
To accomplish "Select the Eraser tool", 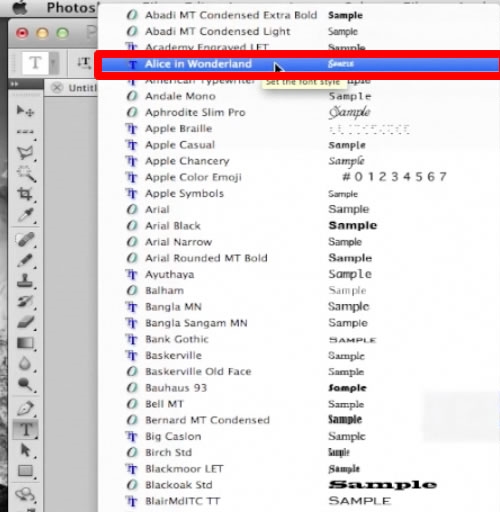I will [26, 322].
